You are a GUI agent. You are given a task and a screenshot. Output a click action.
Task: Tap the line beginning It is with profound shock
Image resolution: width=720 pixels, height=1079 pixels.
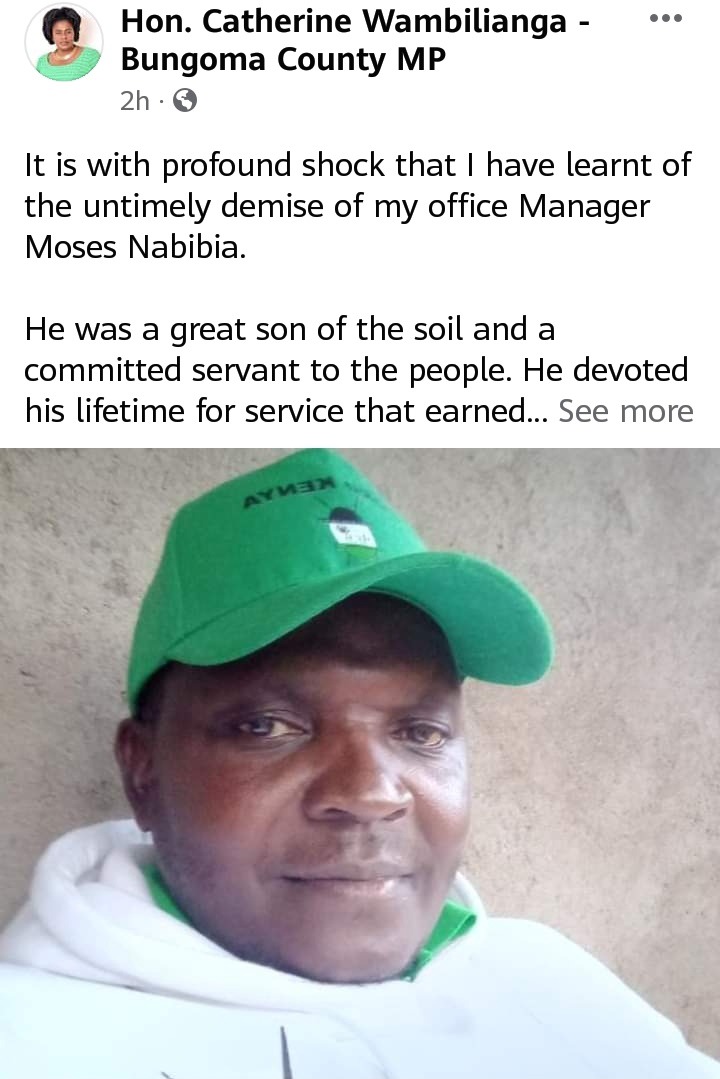358,165
